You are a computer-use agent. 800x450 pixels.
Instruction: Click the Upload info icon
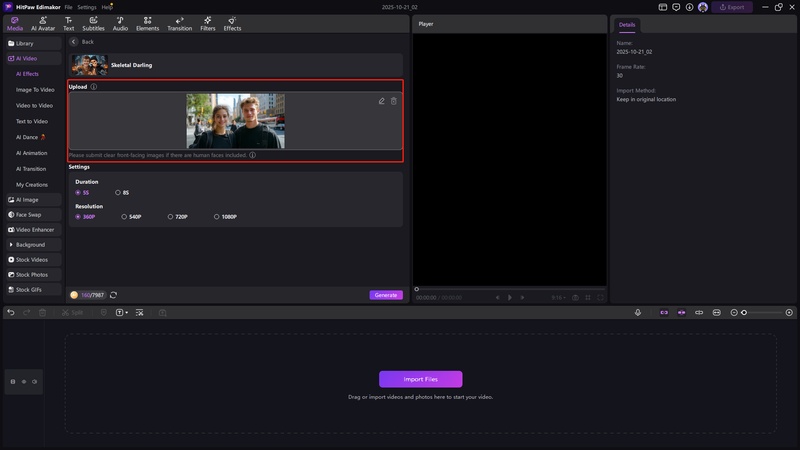(94, 87)
